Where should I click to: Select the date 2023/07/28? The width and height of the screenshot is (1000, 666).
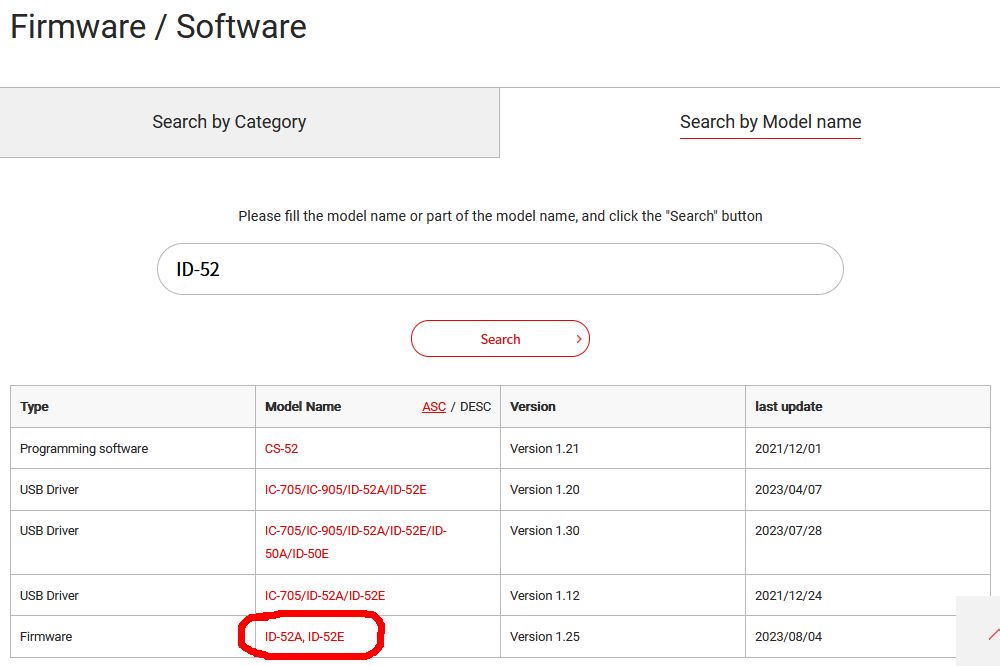pos(788,531)
